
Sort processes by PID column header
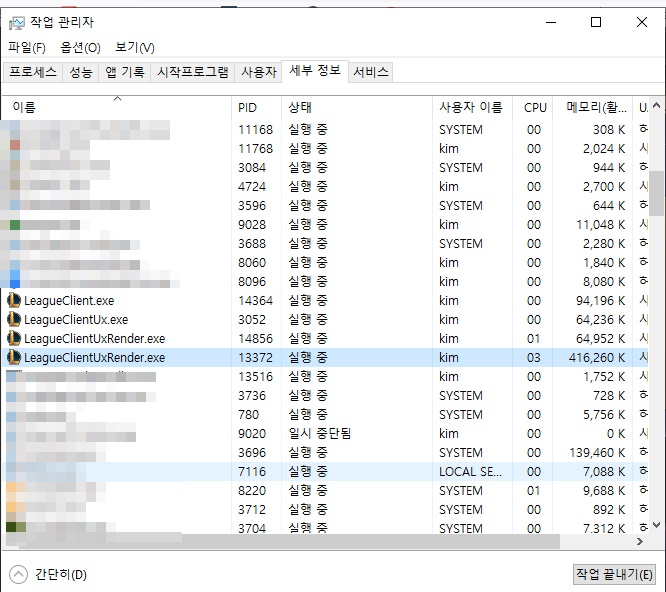pyautogui.click(x=248, y=107)
